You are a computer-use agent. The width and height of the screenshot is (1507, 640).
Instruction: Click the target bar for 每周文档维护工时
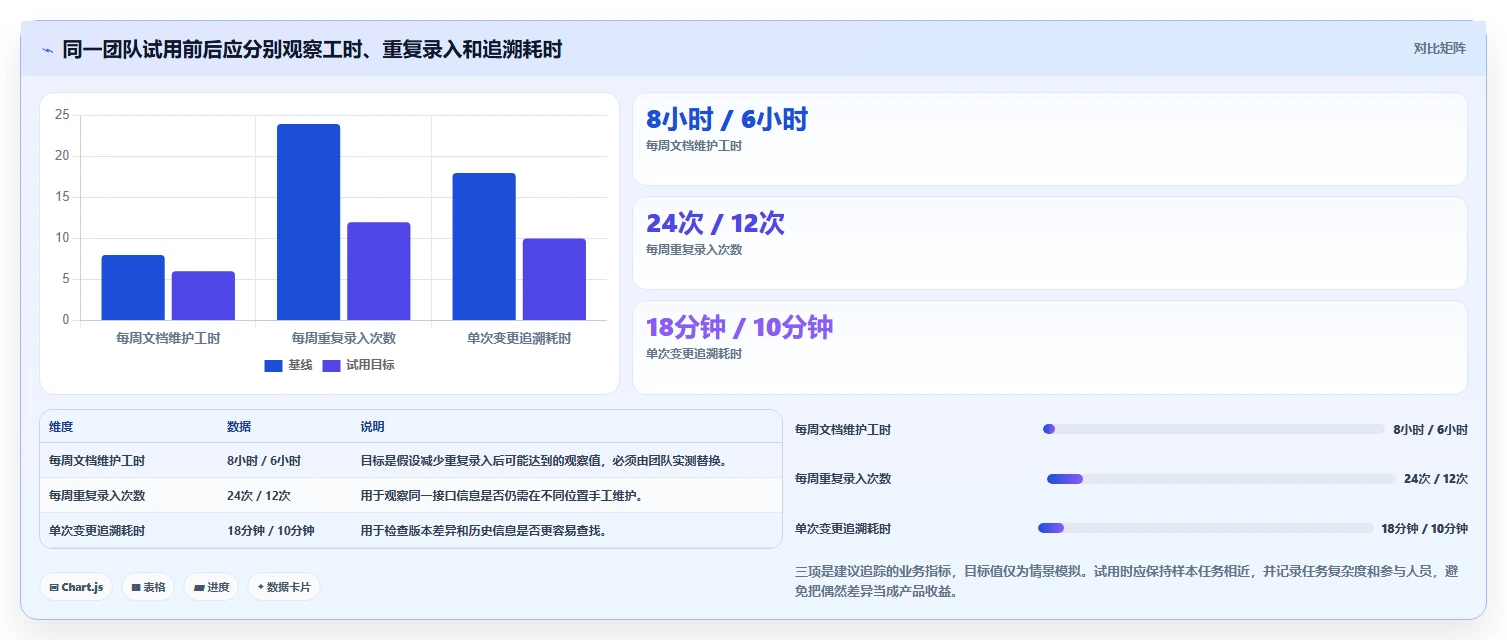pos(203,296)
